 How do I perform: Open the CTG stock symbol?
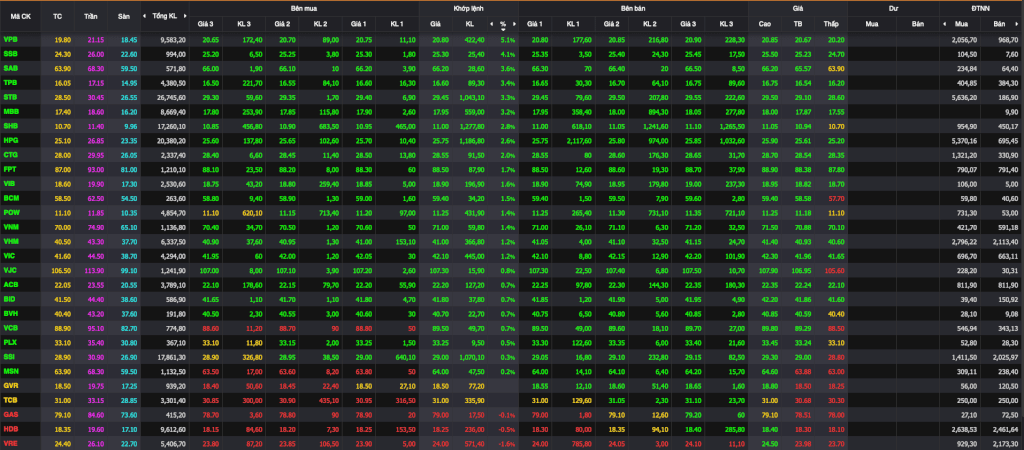point(10,154)
